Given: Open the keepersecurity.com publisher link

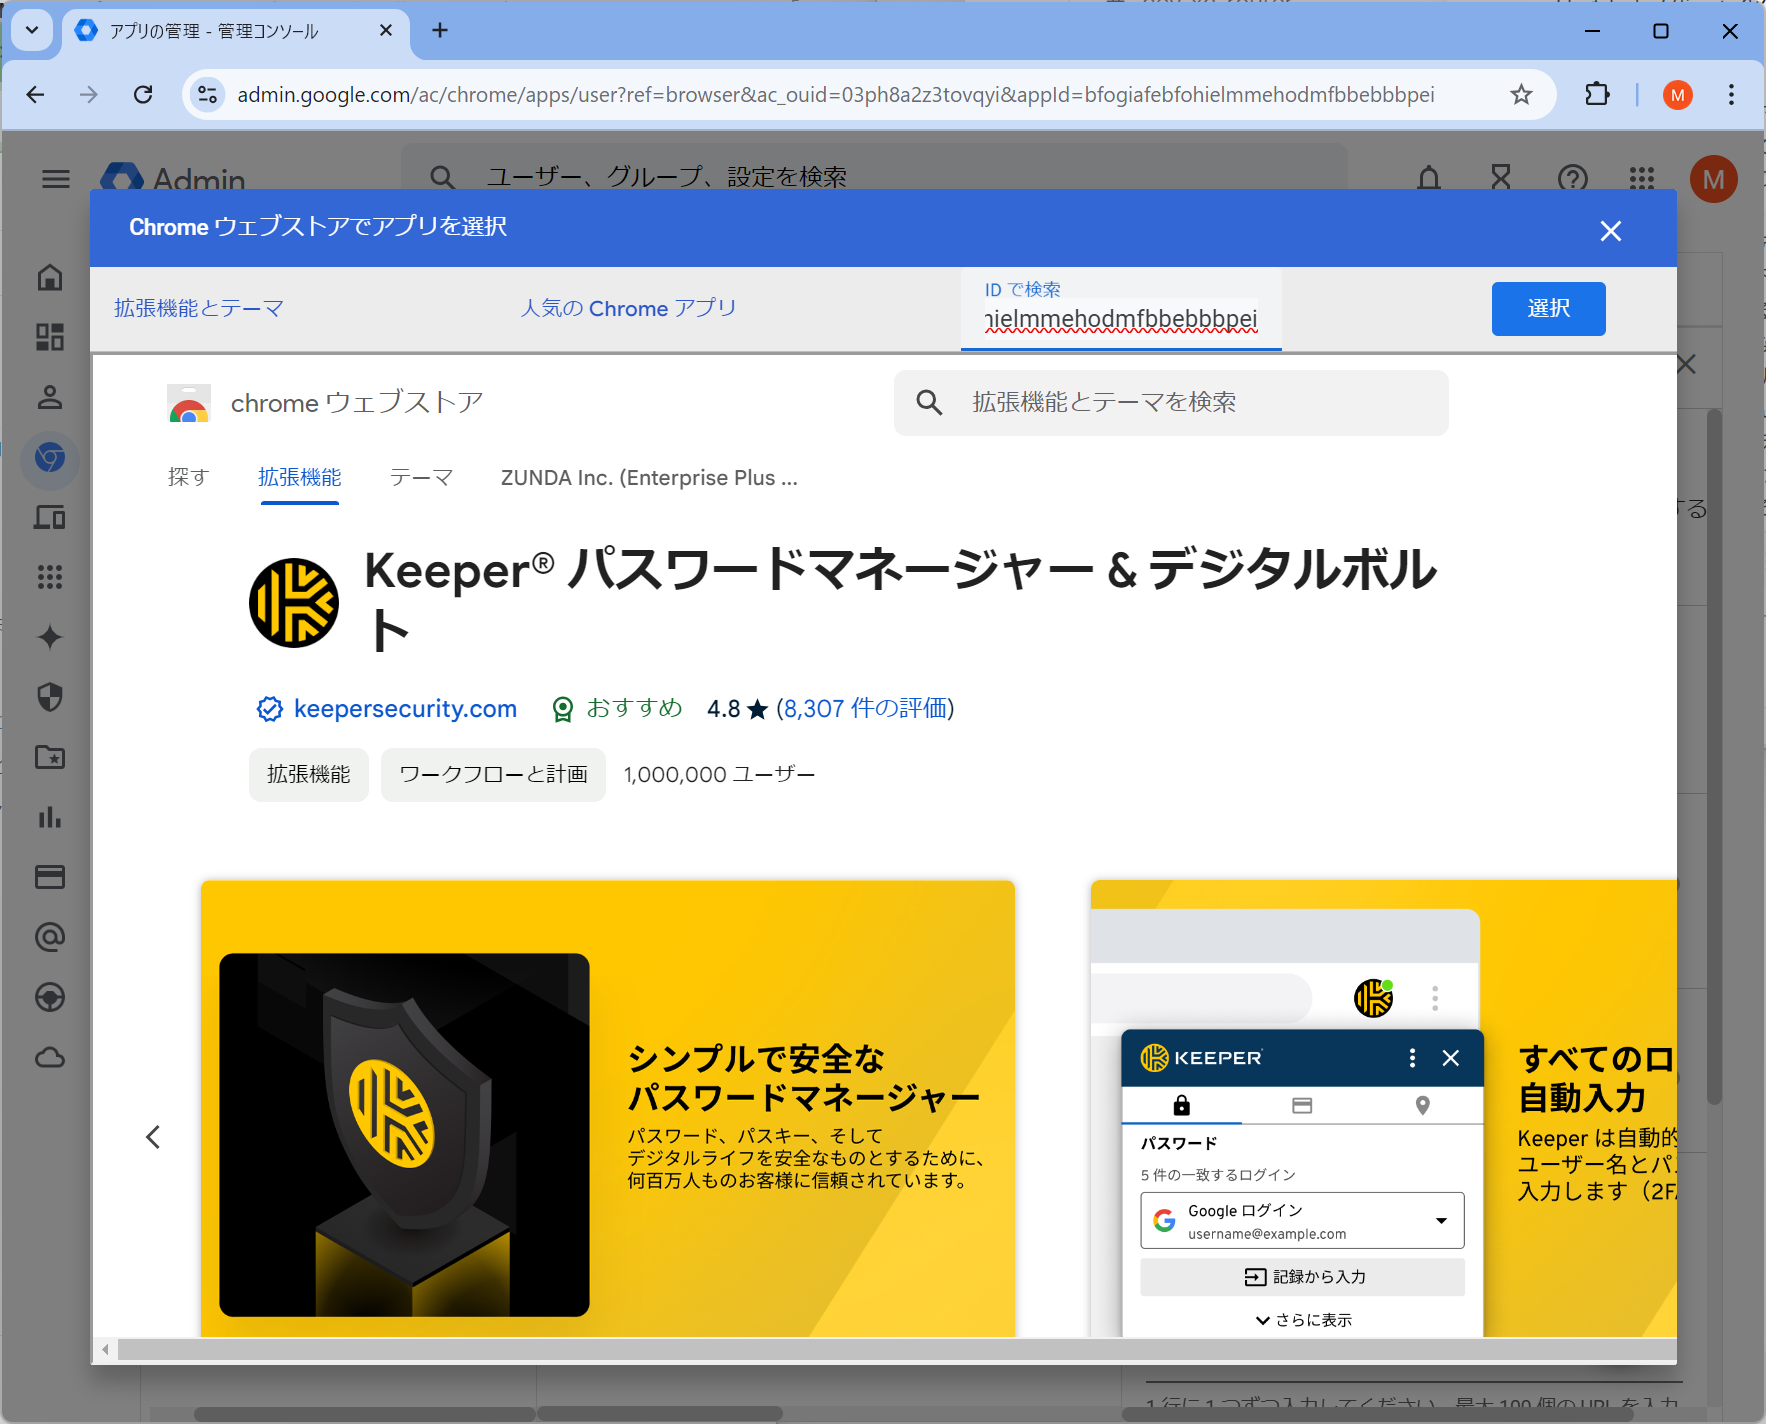Looking at the screenshot, I should [405, 708].
